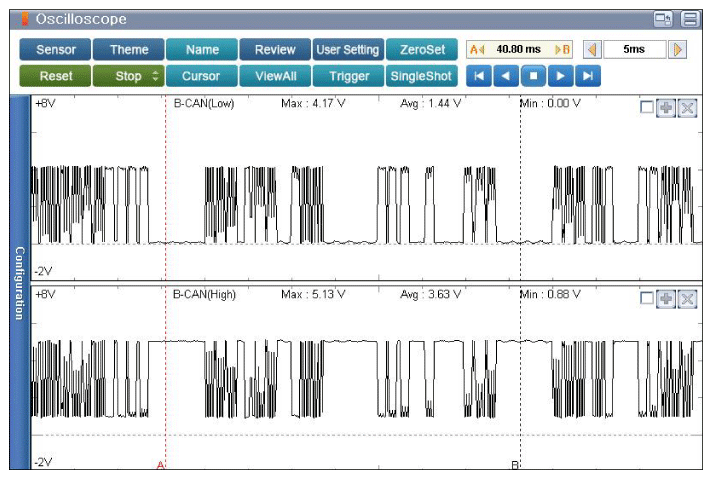Play the recorded waveform forward
Image resolution: width=712 pixels, height=479 pixels.
(562, 76)
